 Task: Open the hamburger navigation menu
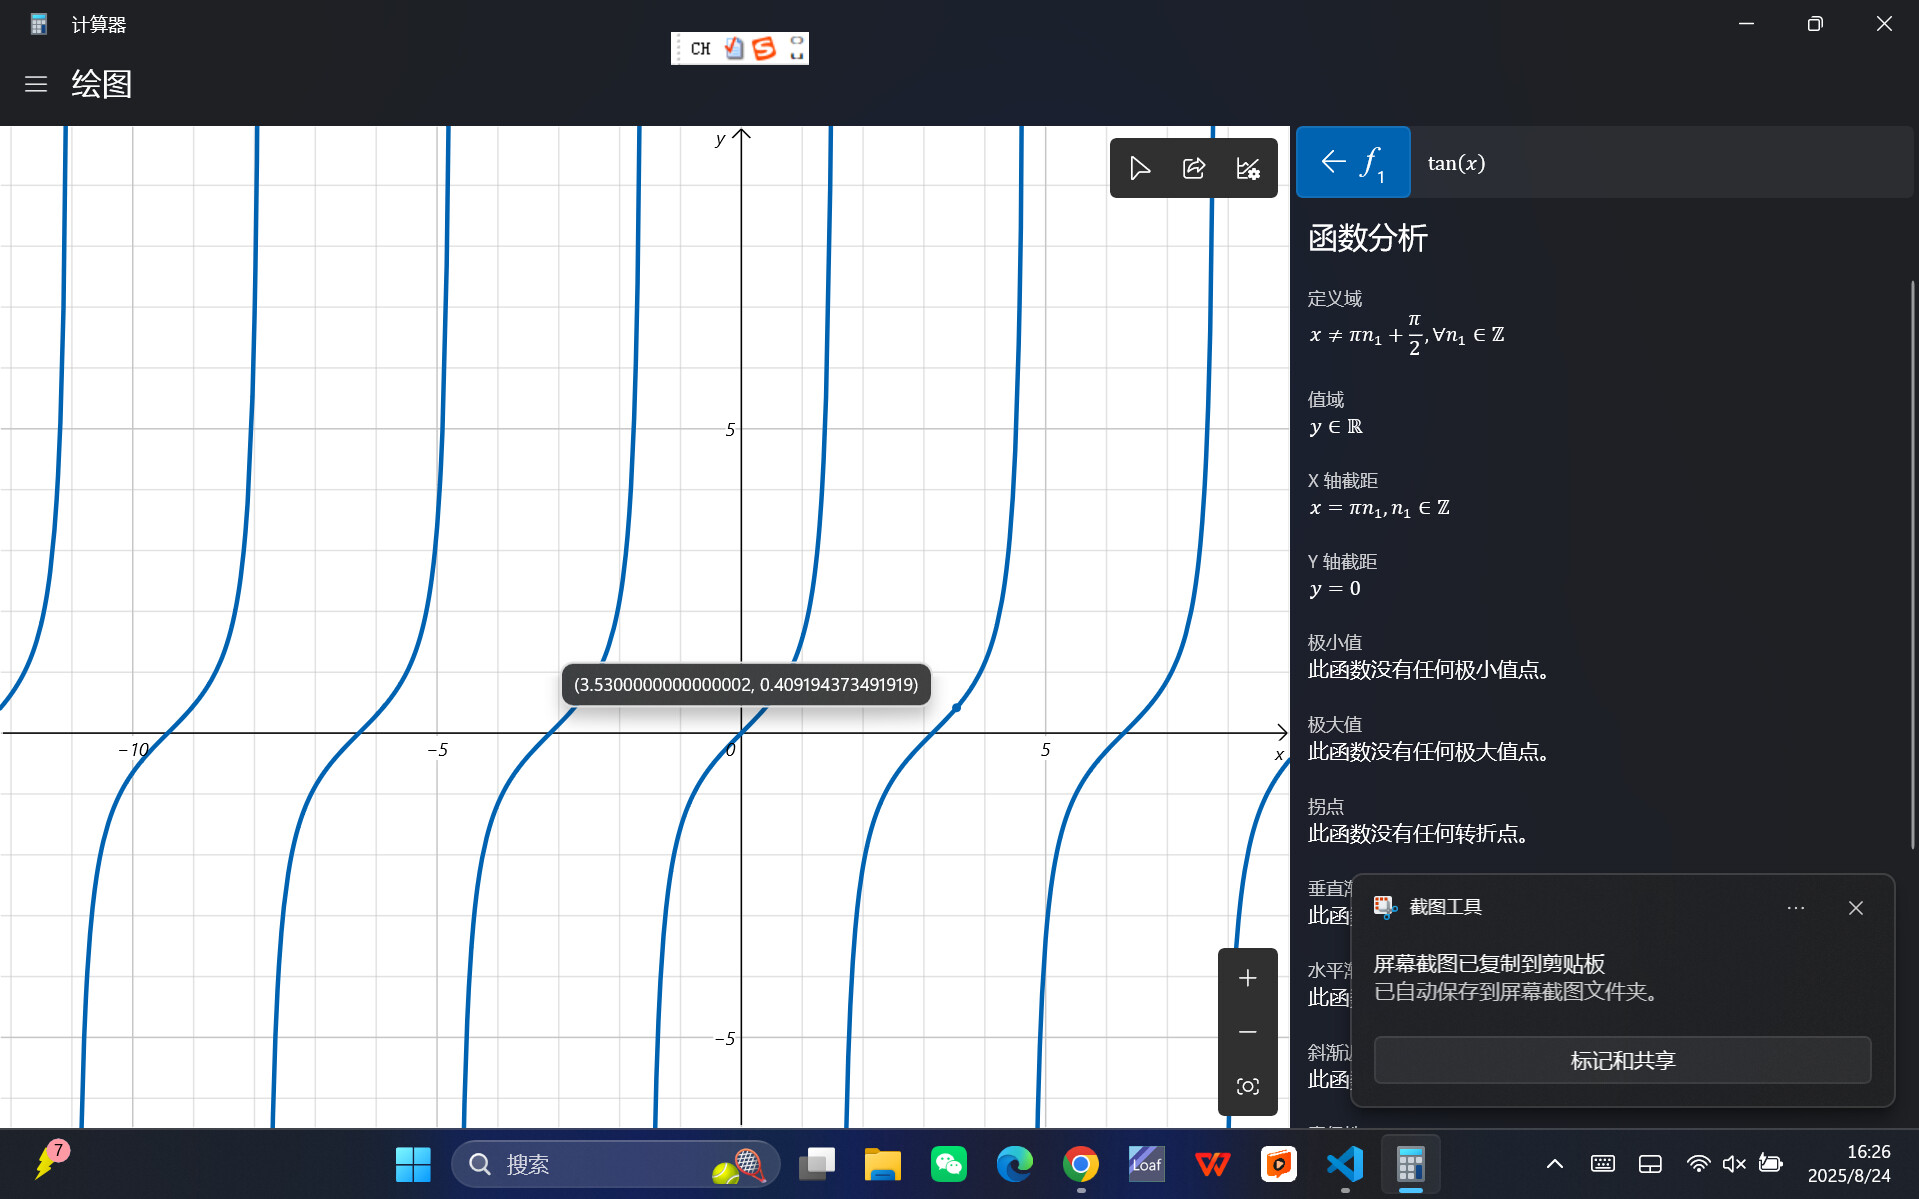point(36,84)
